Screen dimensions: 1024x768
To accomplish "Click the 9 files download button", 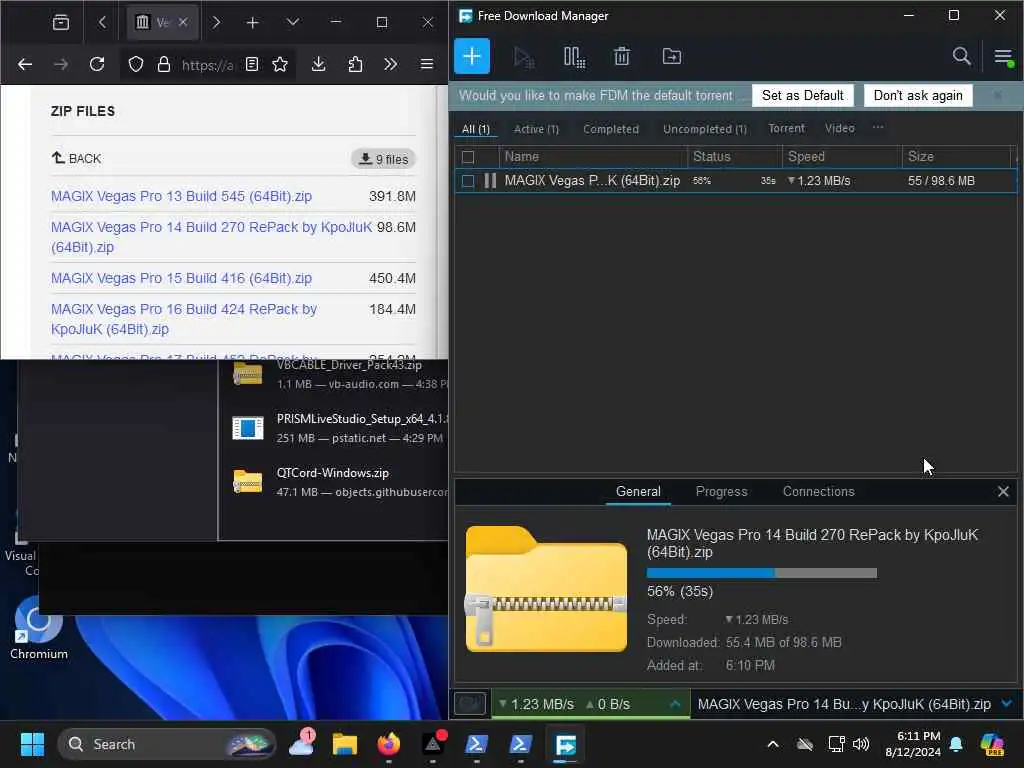I will click(x=384, y=159).
